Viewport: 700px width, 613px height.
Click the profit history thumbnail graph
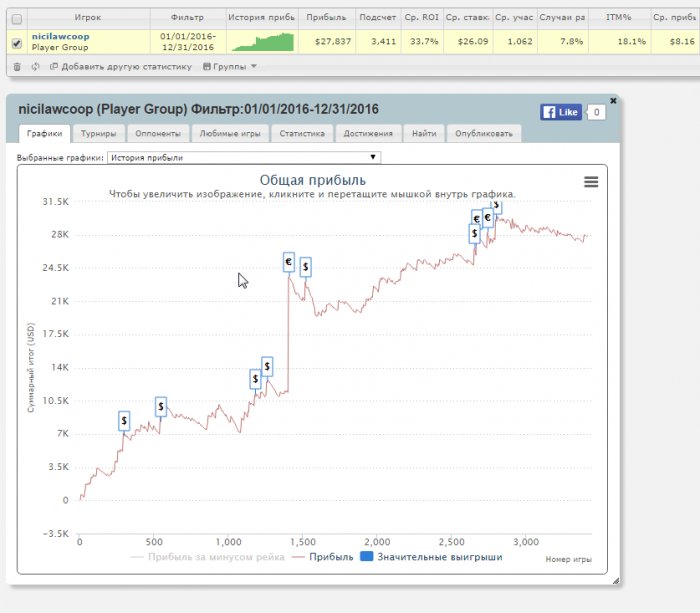(262, 42)
